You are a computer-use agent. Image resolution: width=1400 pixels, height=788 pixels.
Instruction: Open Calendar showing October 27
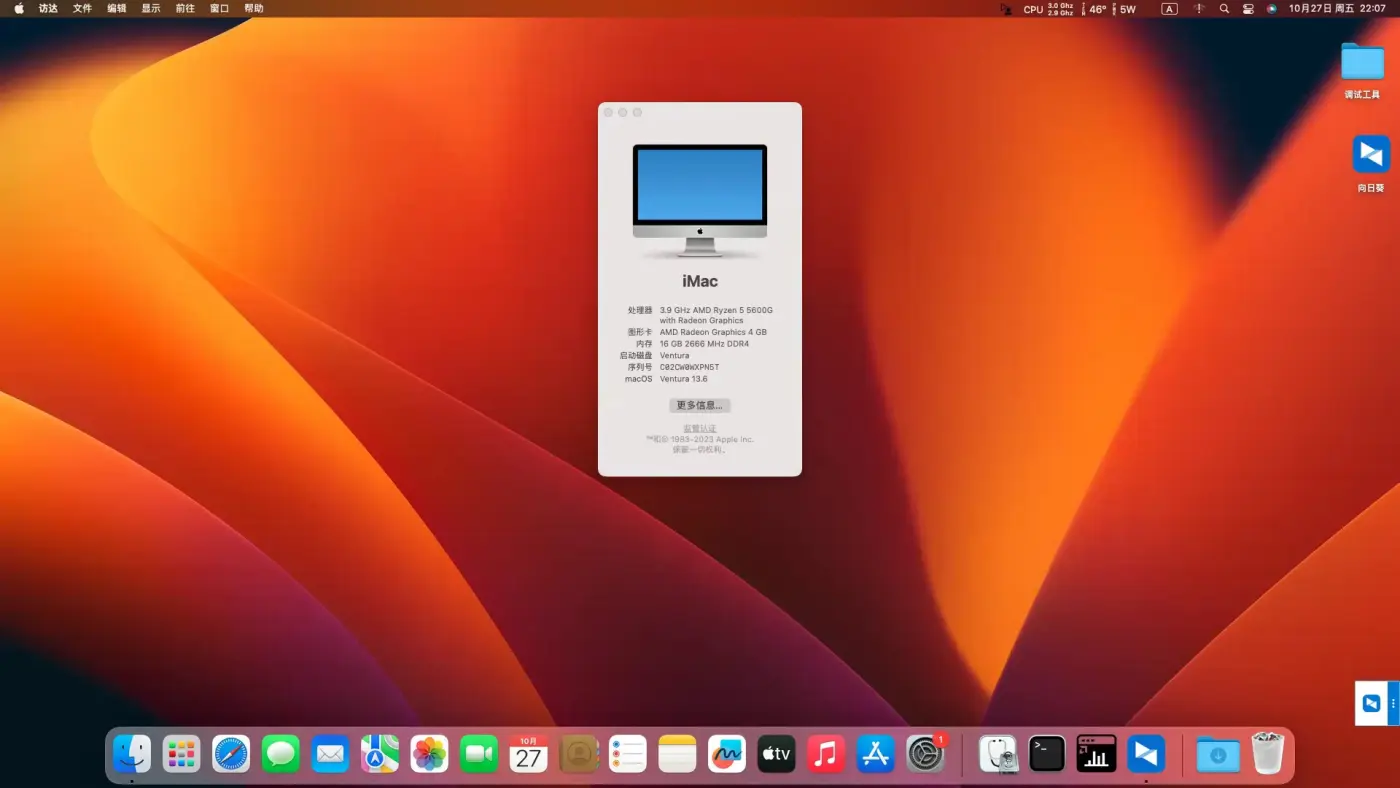pos(528,753)
